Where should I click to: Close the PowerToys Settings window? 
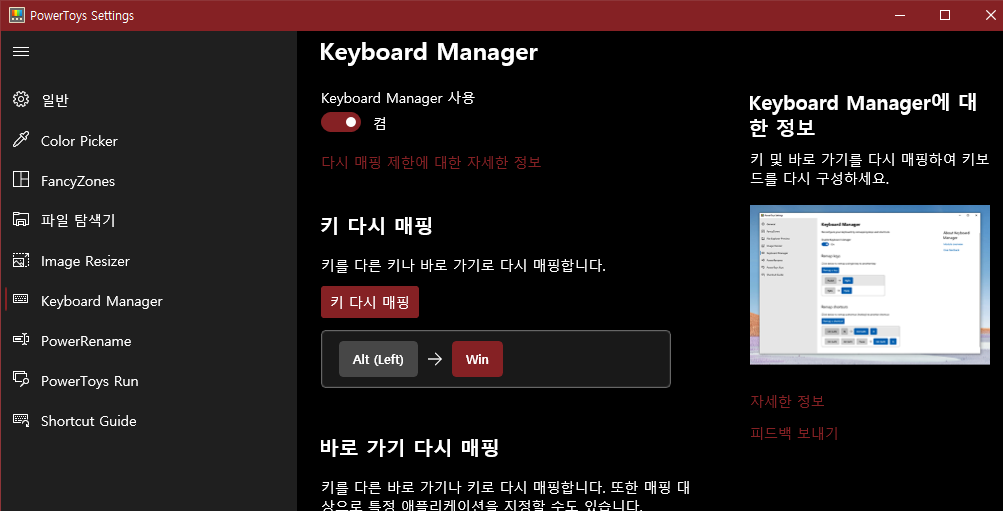pos(990,15)
